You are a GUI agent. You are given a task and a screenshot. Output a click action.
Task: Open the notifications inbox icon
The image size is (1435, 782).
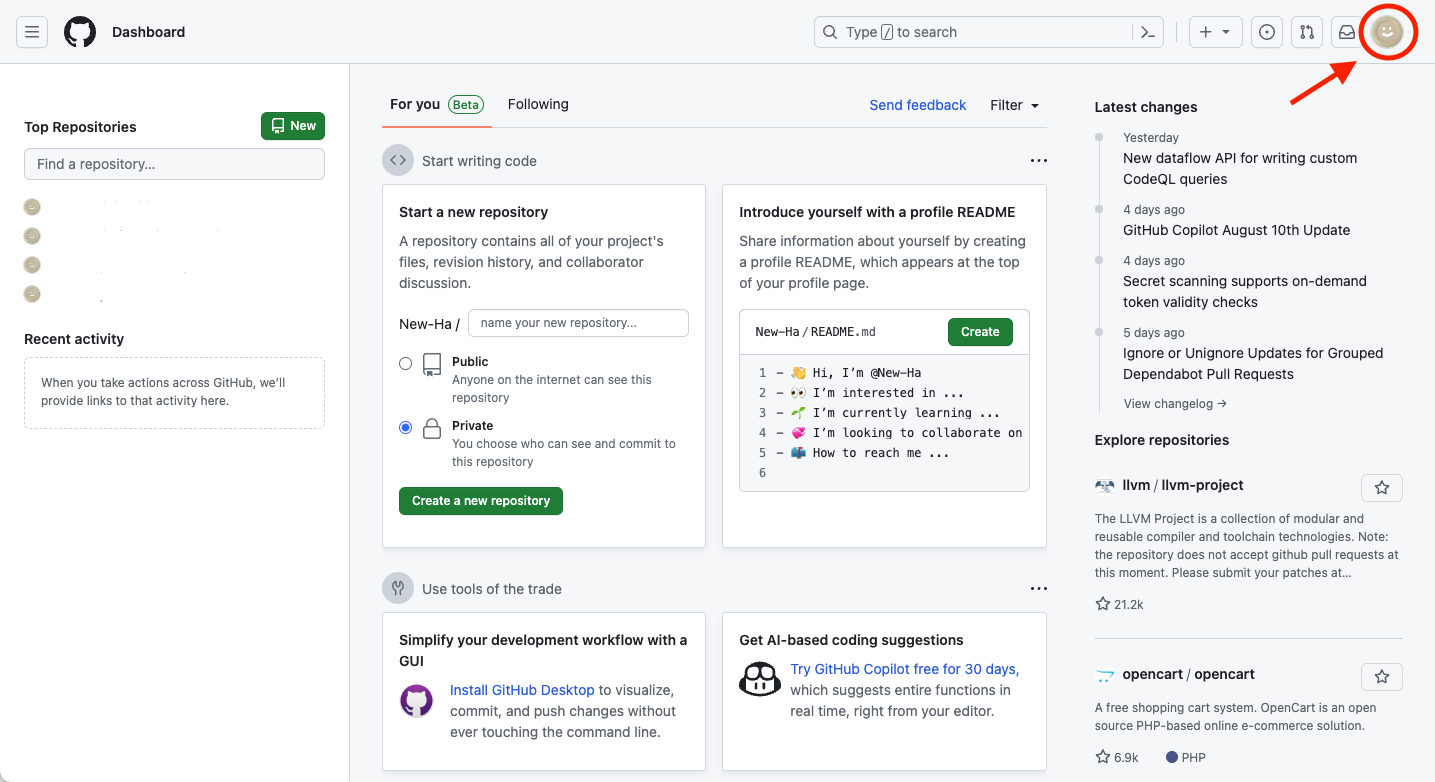pos(1347,32)
